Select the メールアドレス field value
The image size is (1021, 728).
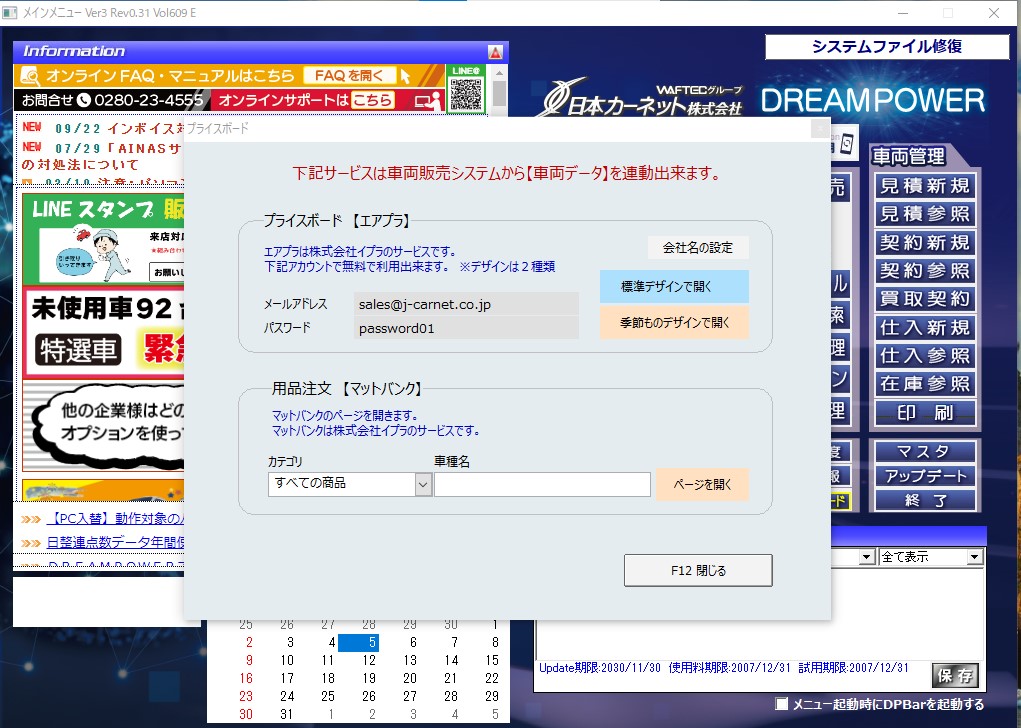[466, 304]
